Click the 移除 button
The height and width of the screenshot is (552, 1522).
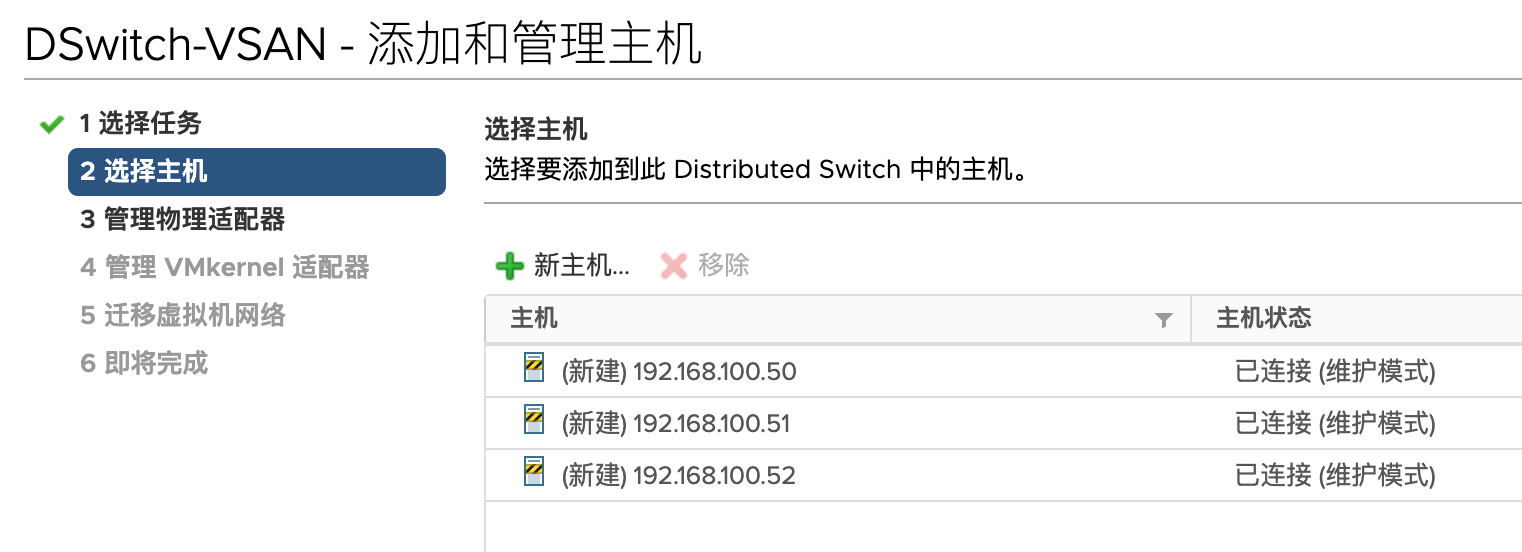[x=705, y=266]
